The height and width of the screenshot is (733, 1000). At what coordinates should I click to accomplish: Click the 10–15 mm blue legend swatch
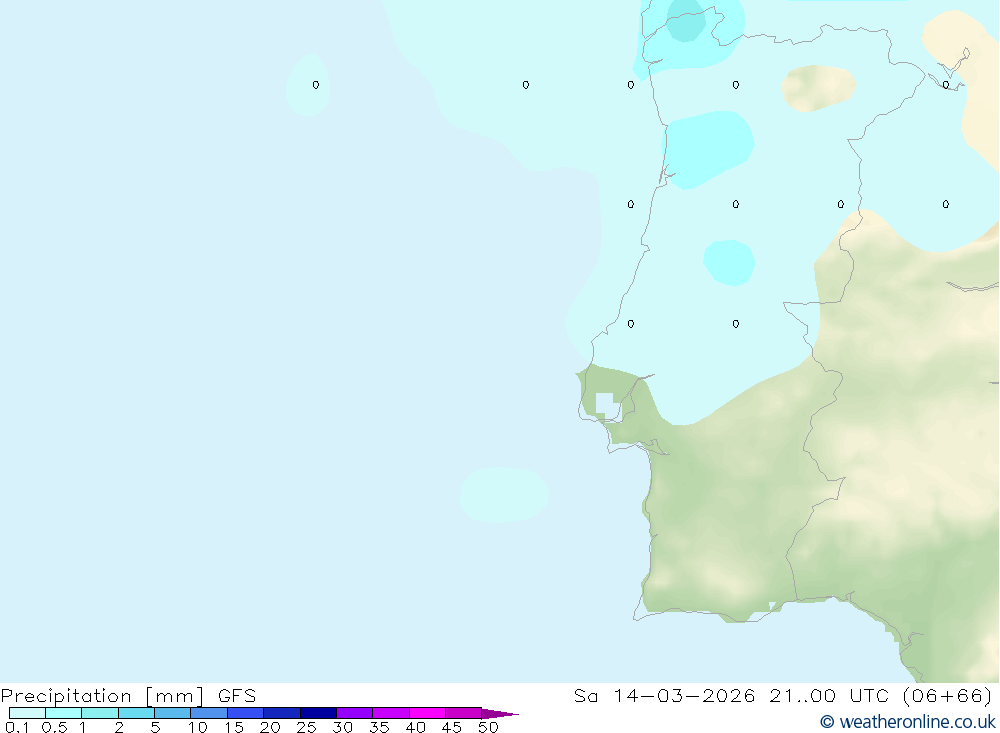(x=209, y=713)
